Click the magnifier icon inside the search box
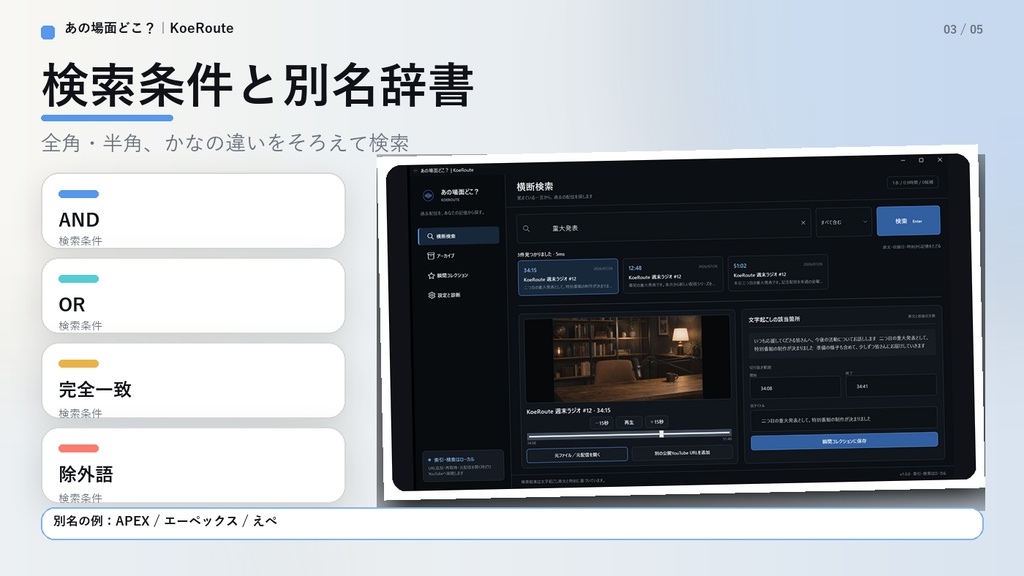1024x576 pixels. pyautogui.click(x=526, y=229)
